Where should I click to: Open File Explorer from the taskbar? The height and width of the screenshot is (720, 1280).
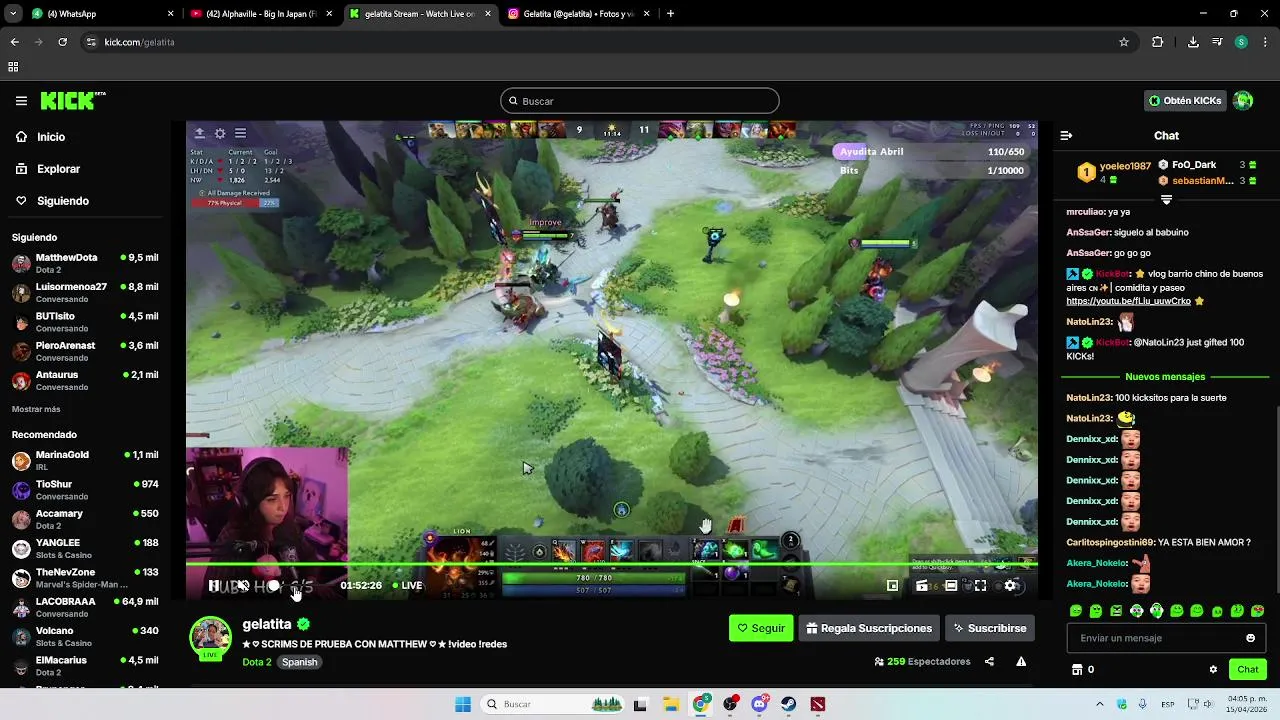(671, 704)
